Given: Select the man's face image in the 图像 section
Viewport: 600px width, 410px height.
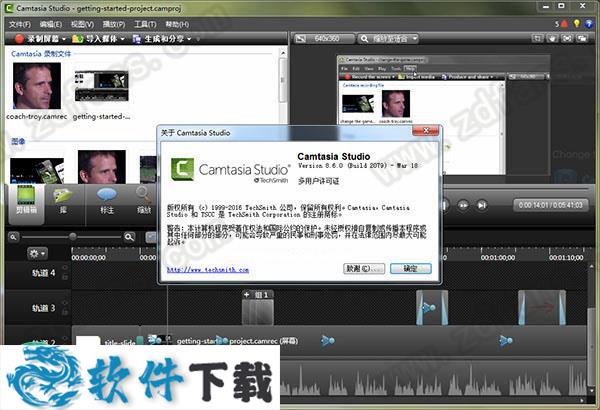Looking at the screenshot, I should pyautogui.click(x=101, y=167).
